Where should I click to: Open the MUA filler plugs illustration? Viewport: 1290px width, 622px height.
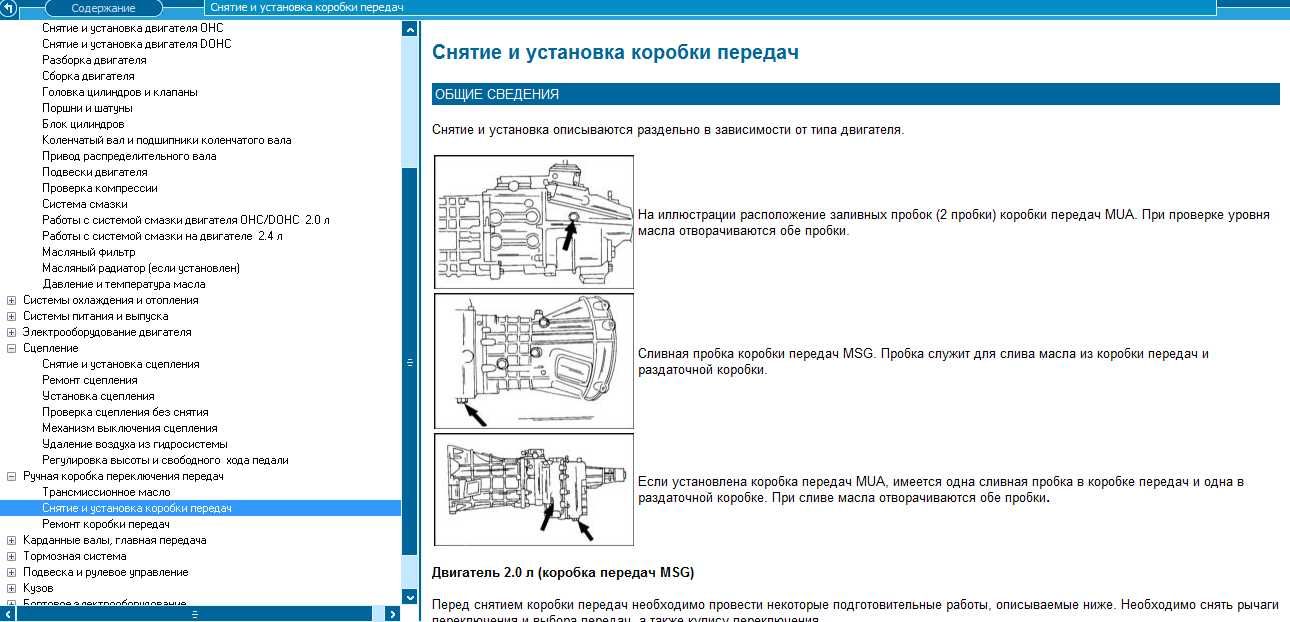tap(534, 222)
